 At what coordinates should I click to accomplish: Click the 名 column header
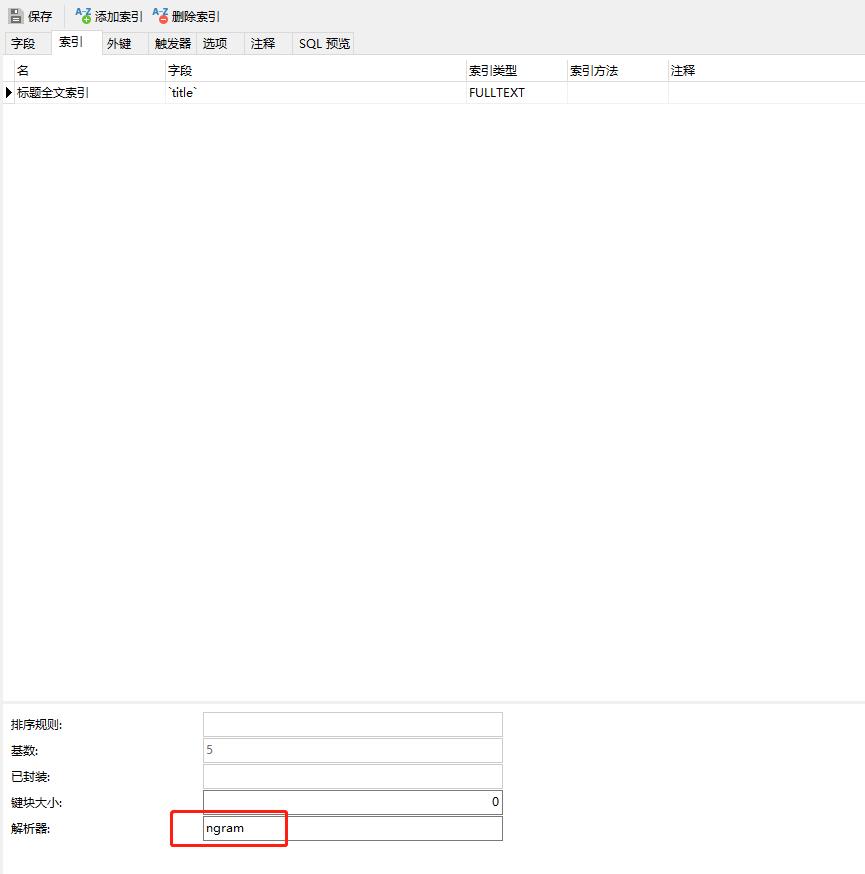89,71
